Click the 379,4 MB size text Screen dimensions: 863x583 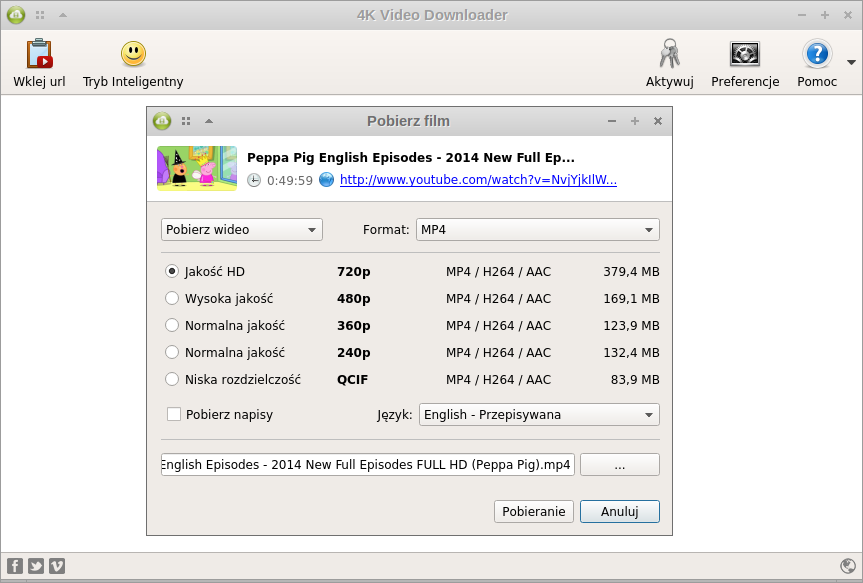631,271
